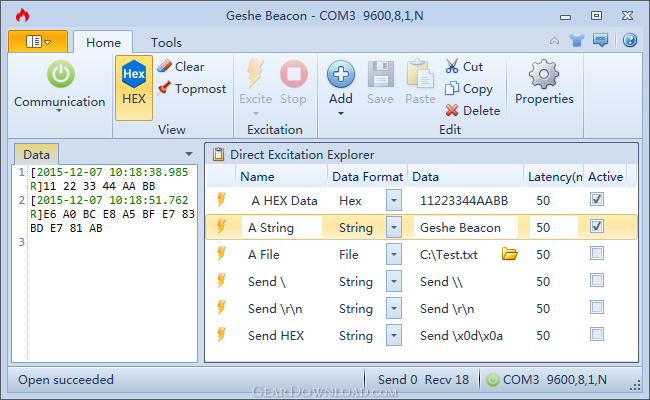
Task: Open Data Format dropdown for Send \ row
Action: click(x=394, y=281)
